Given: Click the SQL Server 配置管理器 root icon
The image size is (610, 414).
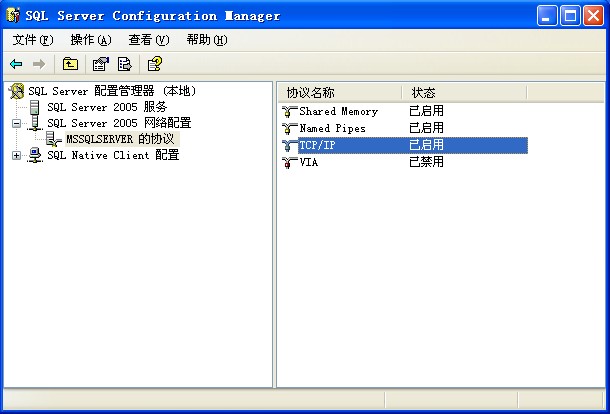Looking at the screenshot, I should pyautogui.click(x=17, y=91).
